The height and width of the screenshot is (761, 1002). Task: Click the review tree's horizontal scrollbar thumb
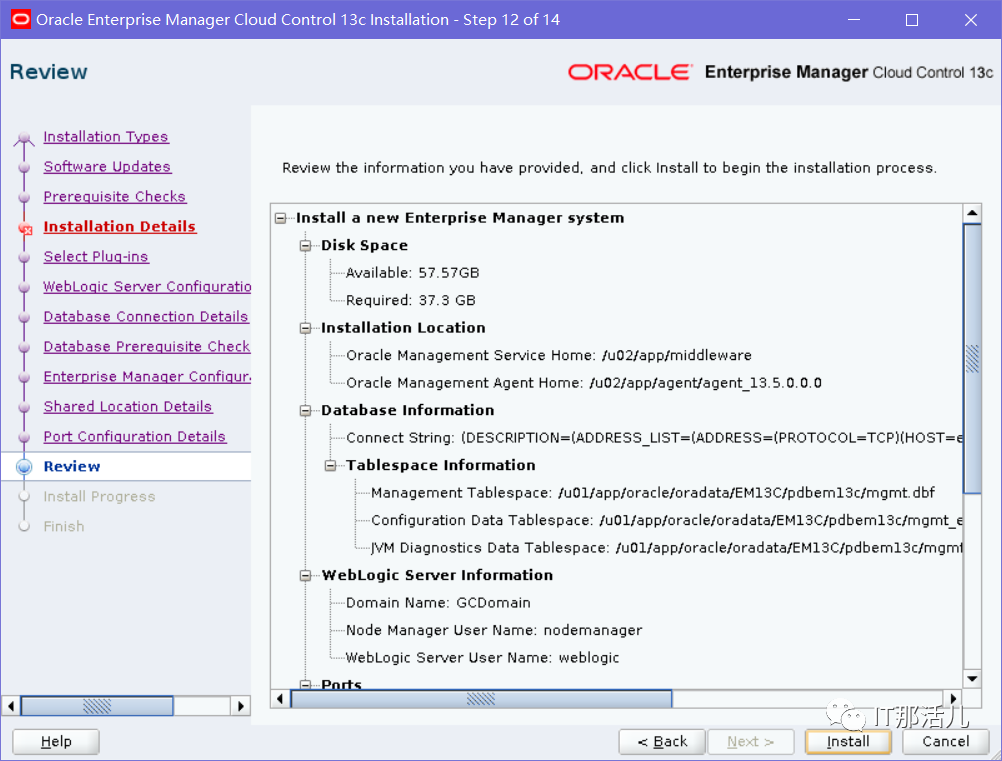[481, 699]
